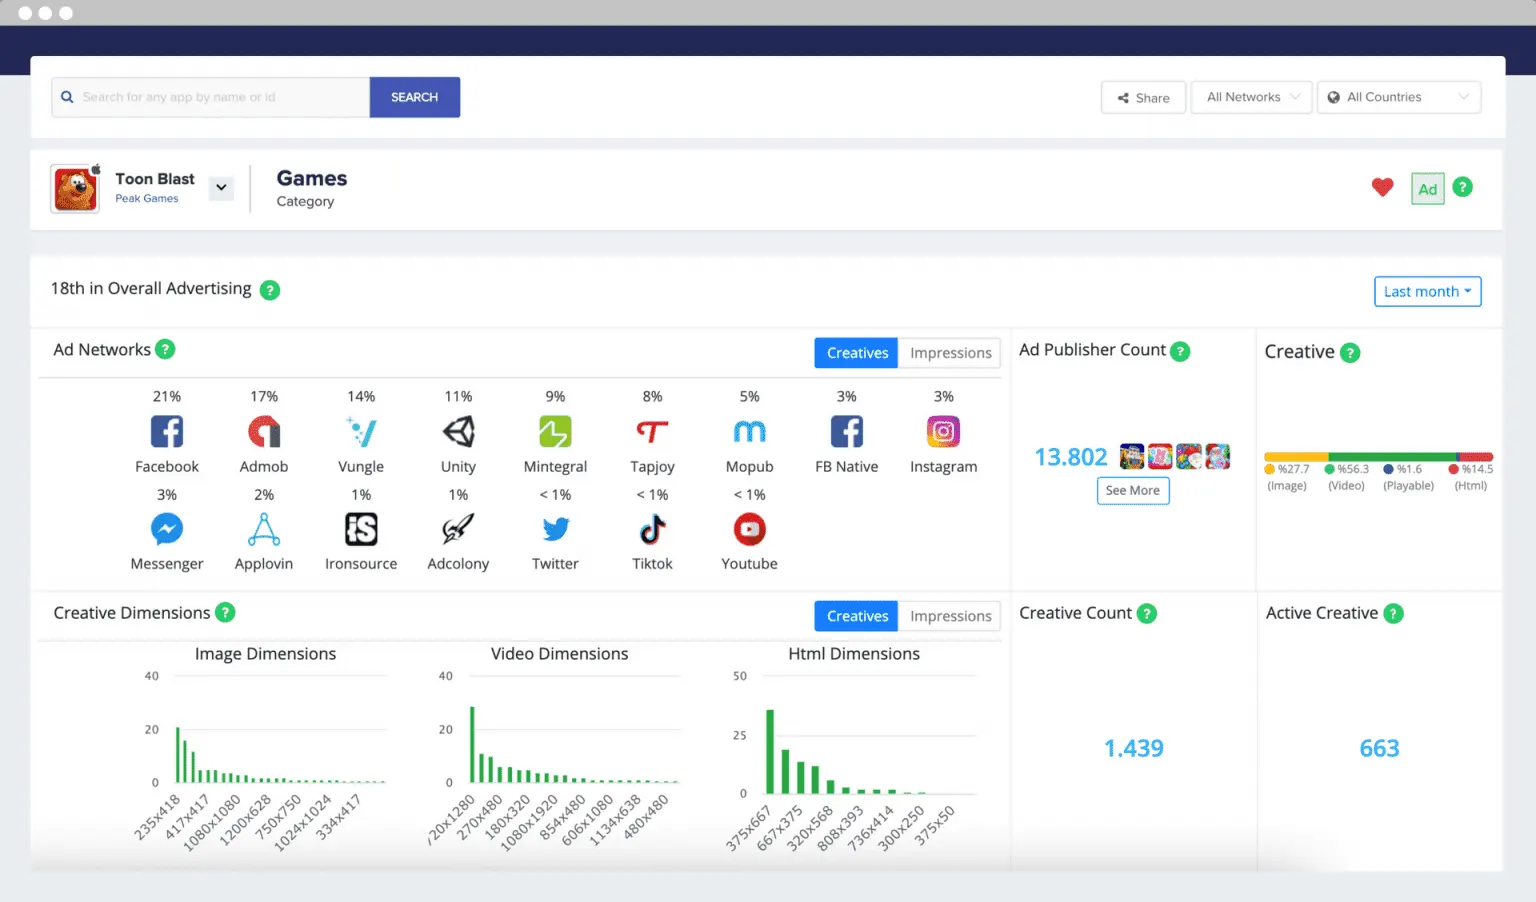Open the Vungle network icon

click(361, 432)
